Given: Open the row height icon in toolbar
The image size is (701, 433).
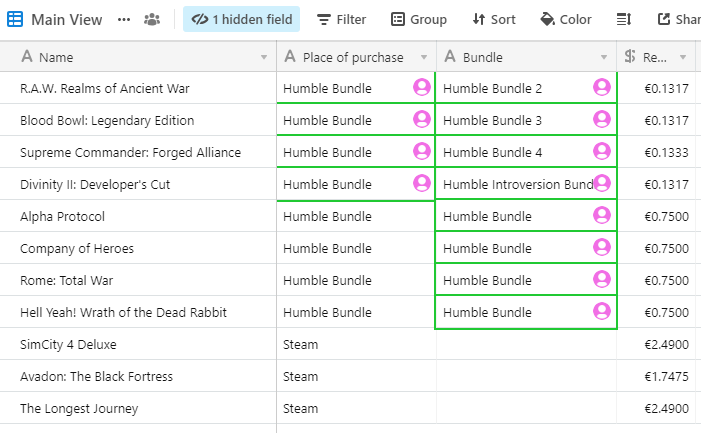Looking at the screenshot, I should 624,19.
